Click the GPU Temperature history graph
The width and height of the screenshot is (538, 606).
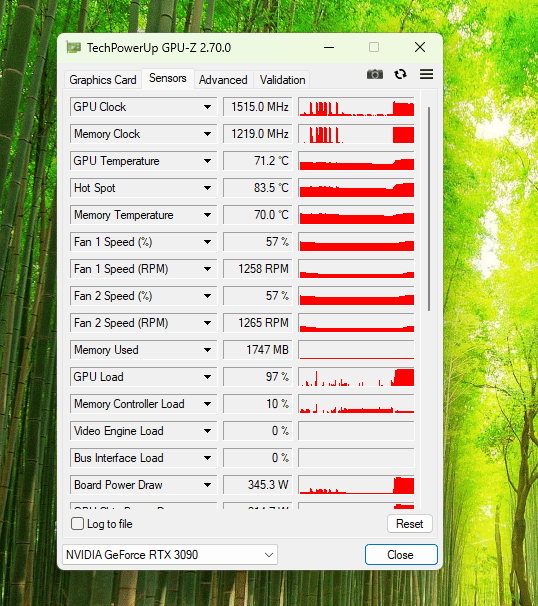click(356, 161)
